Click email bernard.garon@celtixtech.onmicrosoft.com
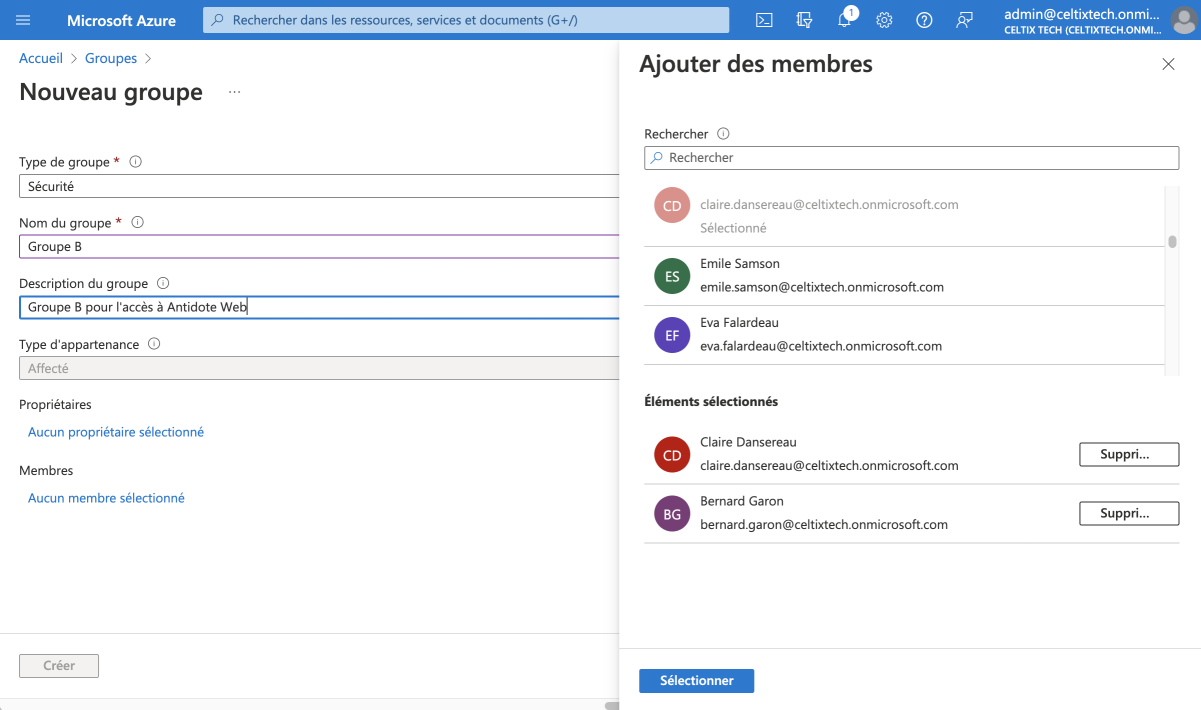1201x710 pixels. 824,524
